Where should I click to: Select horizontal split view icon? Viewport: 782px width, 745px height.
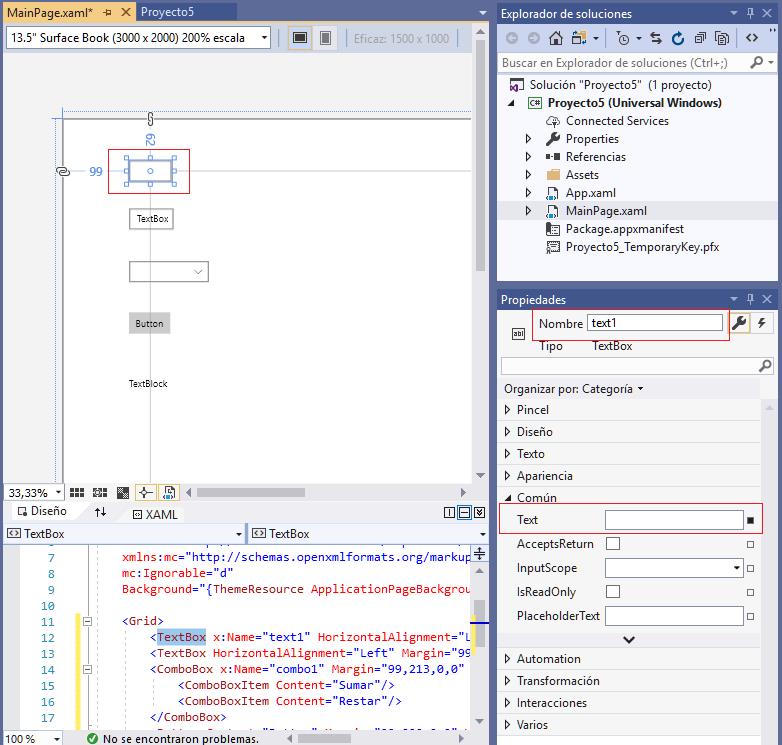tap(464, 513)
